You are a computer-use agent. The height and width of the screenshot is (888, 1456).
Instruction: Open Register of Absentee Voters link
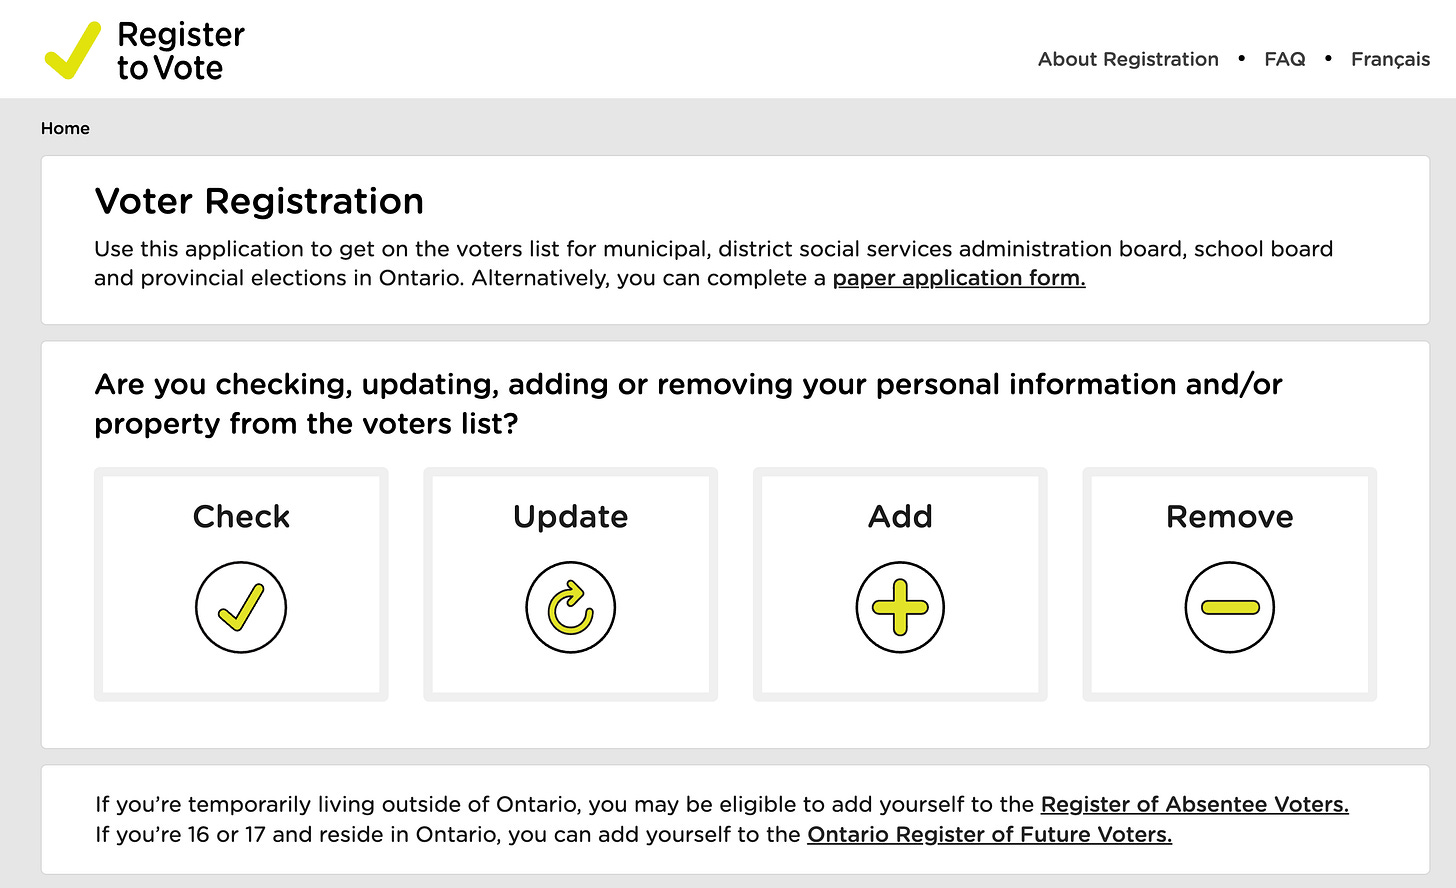1195,804
